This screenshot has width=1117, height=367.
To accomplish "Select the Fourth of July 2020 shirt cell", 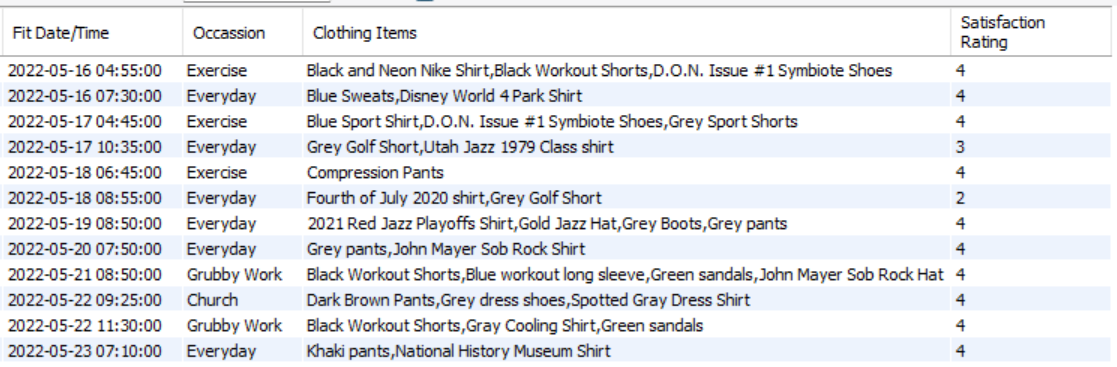I will point(626,198).
